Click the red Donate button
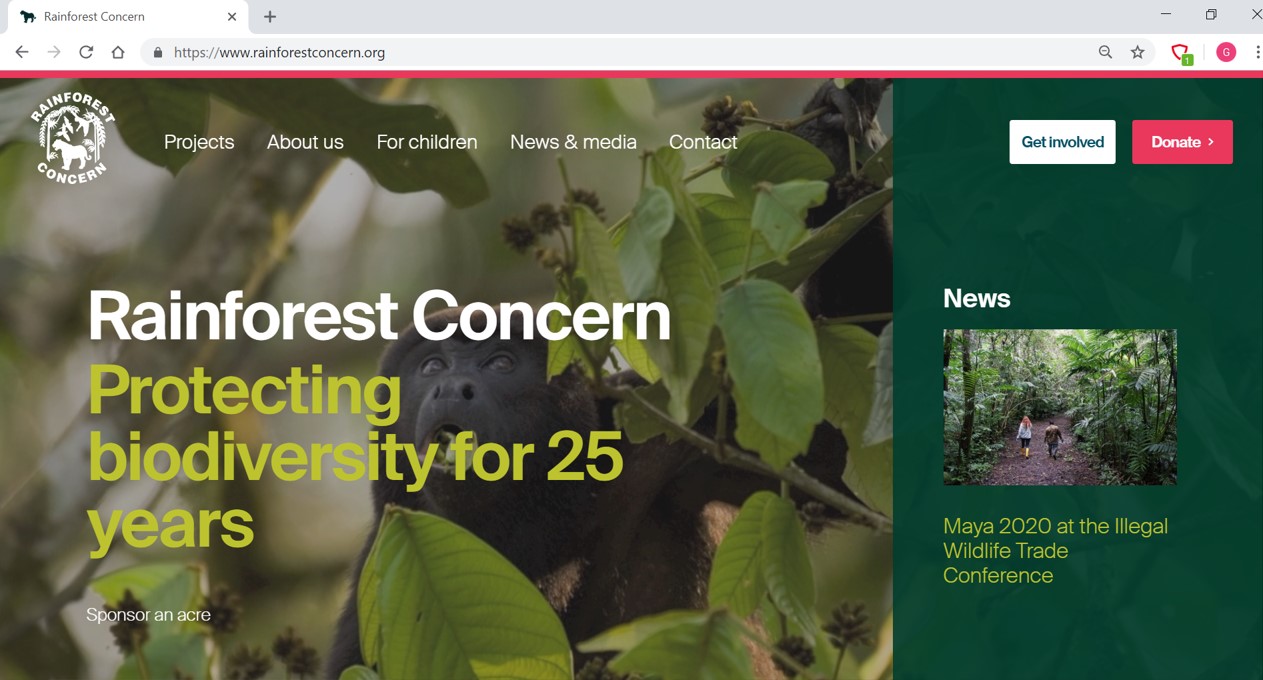1263x680 pixels. (1182, 142)
